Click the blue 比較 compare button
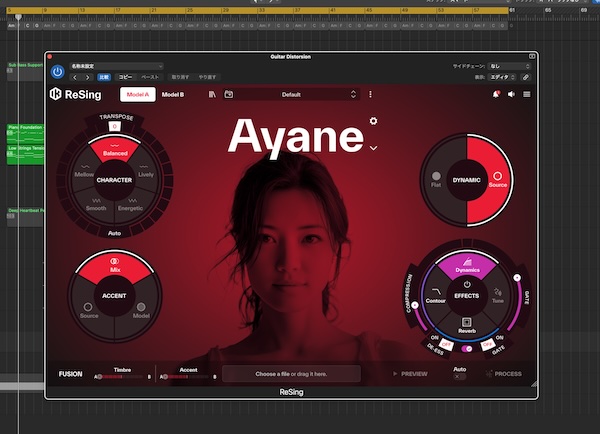This screenshot has width=600, height=434. (x=104, y=77)
